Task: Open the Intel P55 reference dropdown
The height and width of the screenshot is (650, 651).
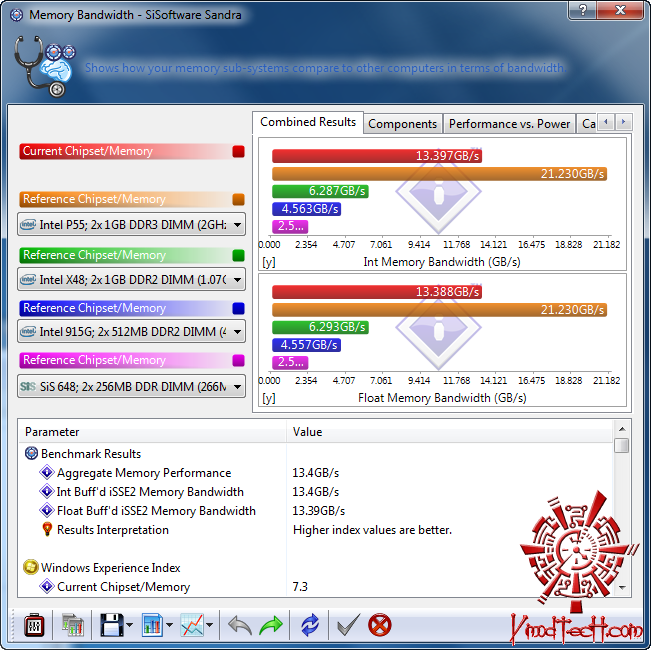Action: (x=131, y=225)
